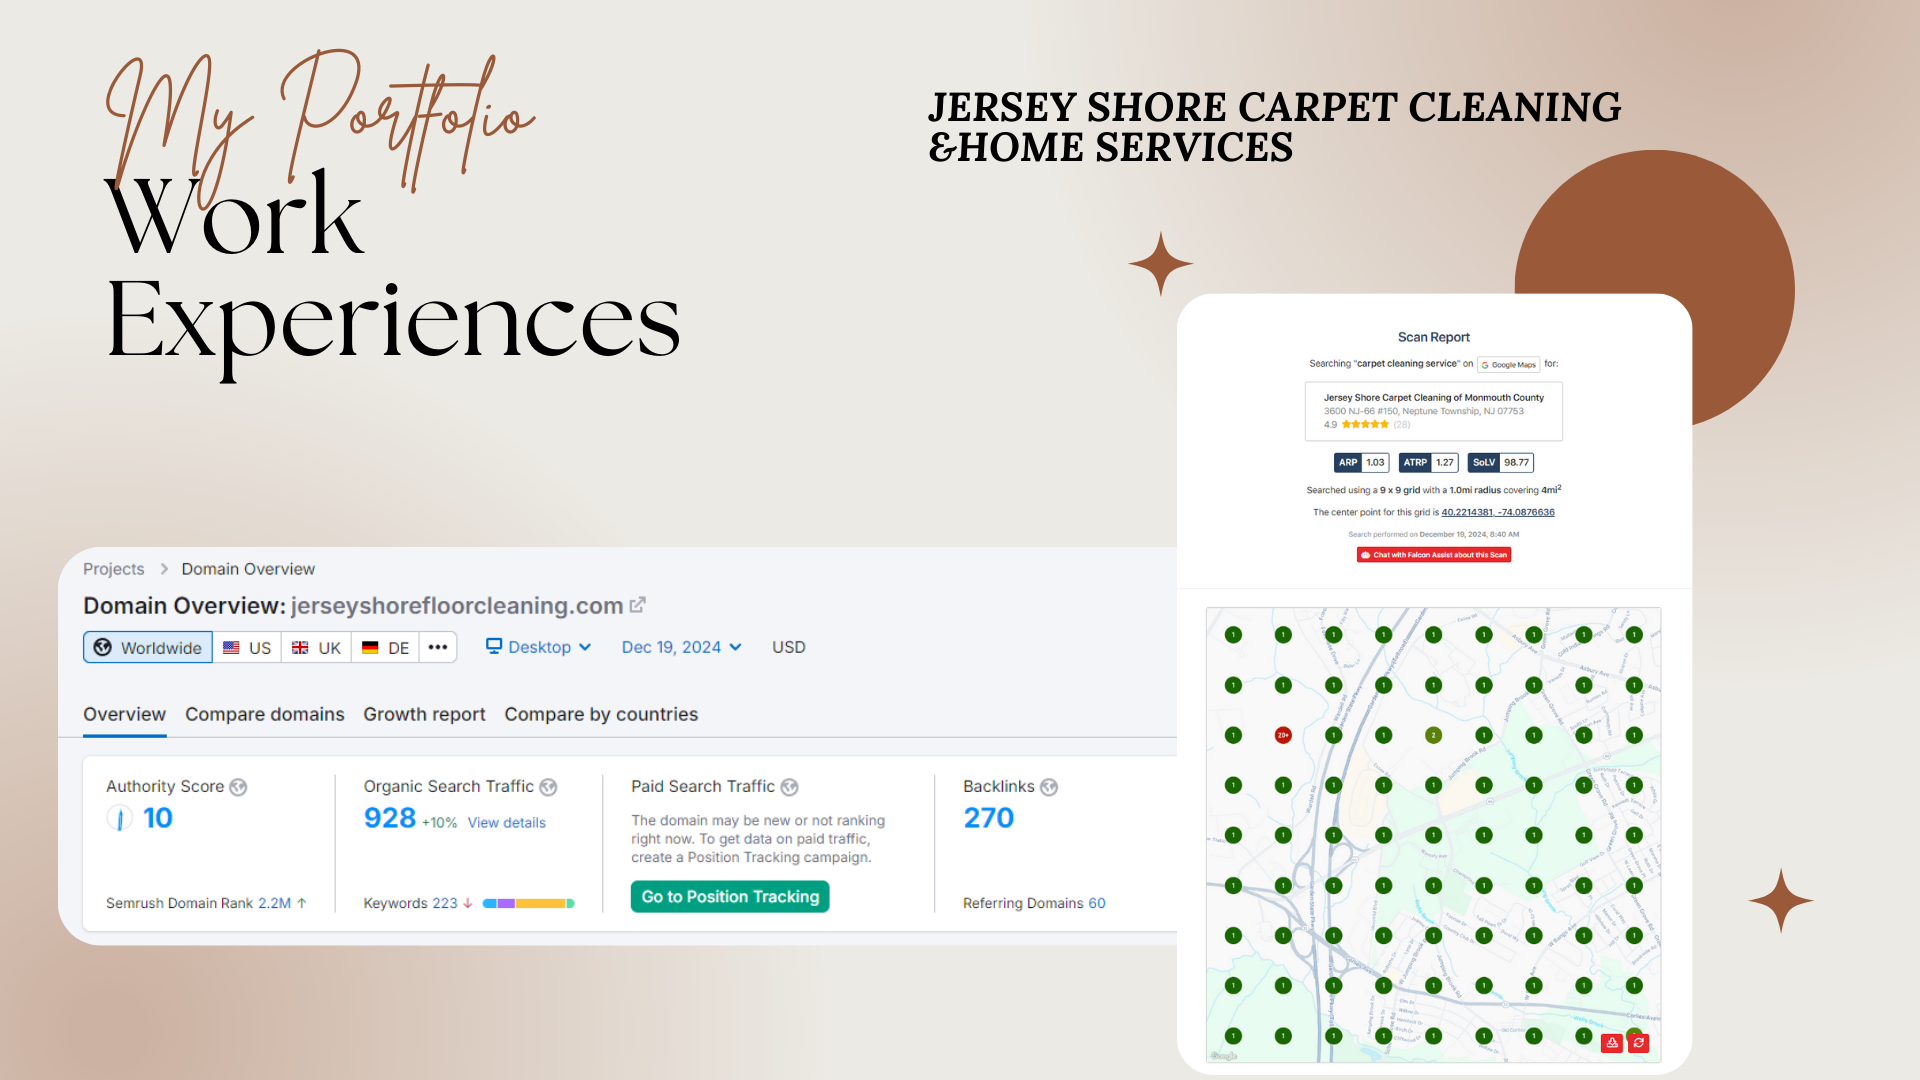Select the Worldwide database option
This screenshot has width=1920, height=1080.
[x=148, y=647]
